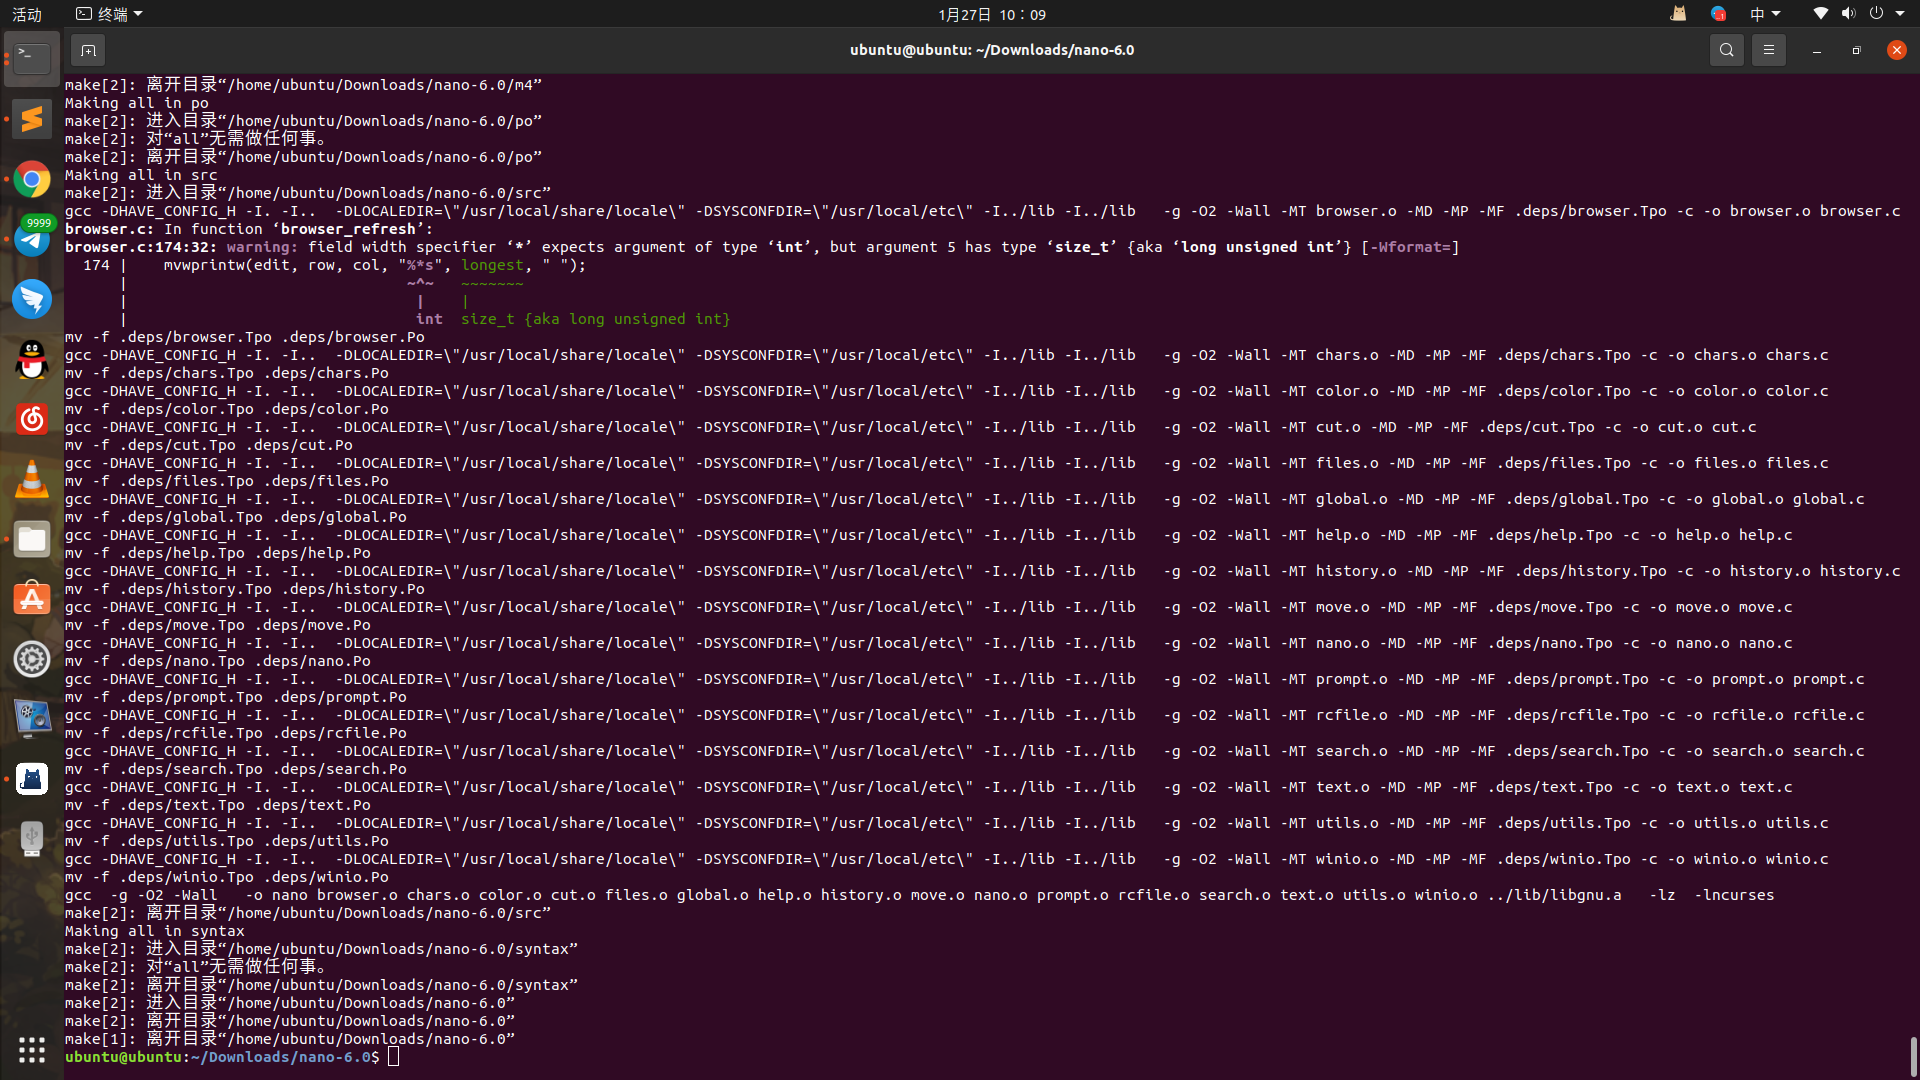Image resolution: width=1920 pixels, height=1080 pixels.
Task: Open system status menu arrow
Action: click(x=1900, y=14)
